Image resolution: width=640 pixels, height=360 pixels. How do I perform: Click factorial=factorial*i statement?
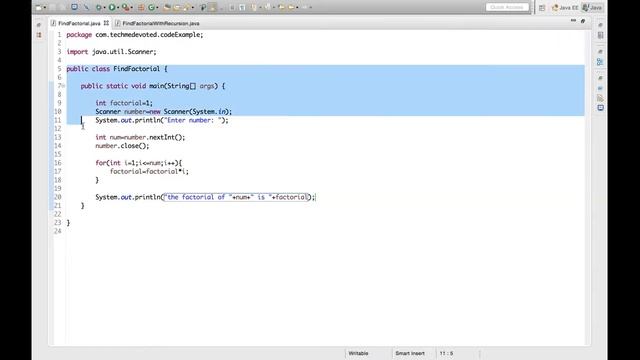149,171
